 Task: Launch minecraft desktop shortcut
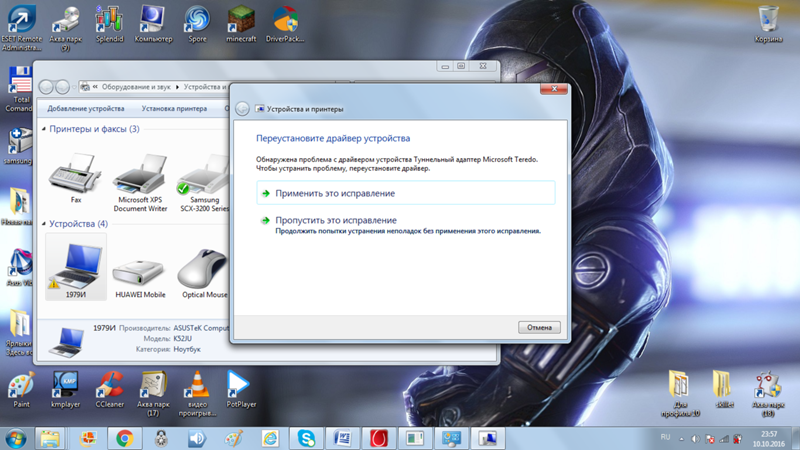[x=241, y=24]
